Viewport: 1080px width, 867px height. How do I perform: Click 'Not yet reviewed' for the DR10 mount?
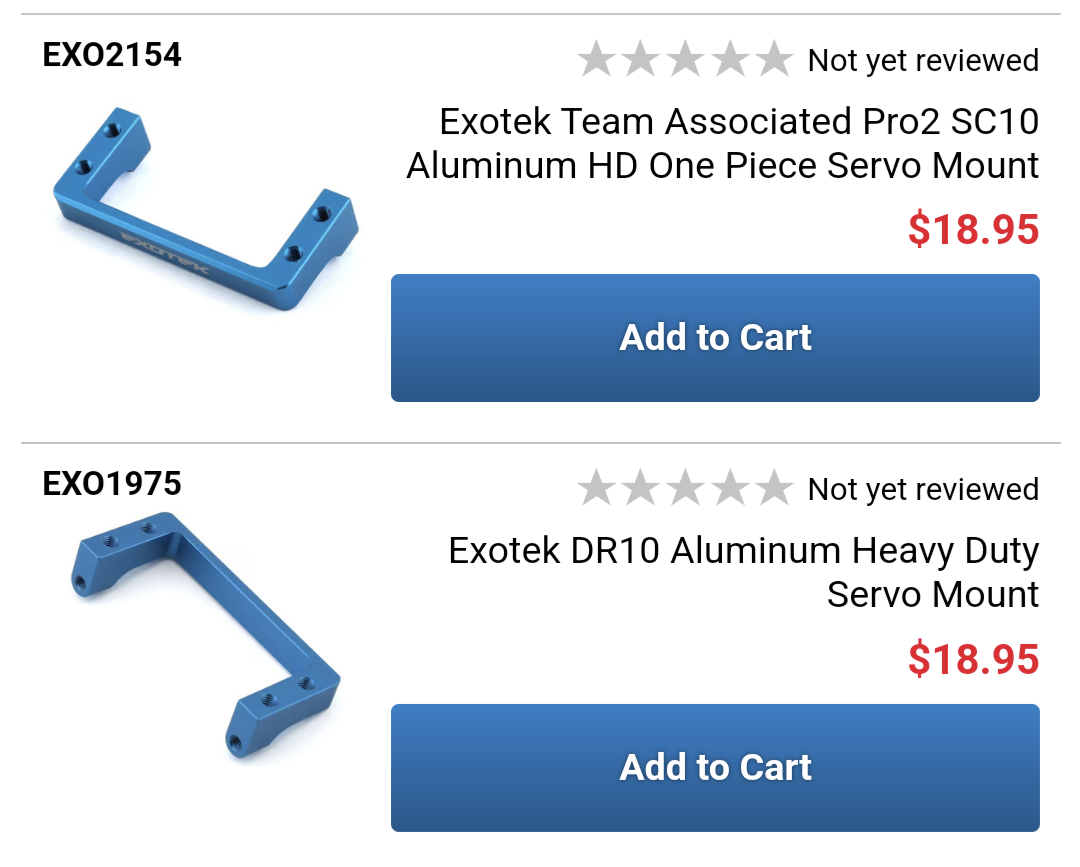(x=923, y=490)
